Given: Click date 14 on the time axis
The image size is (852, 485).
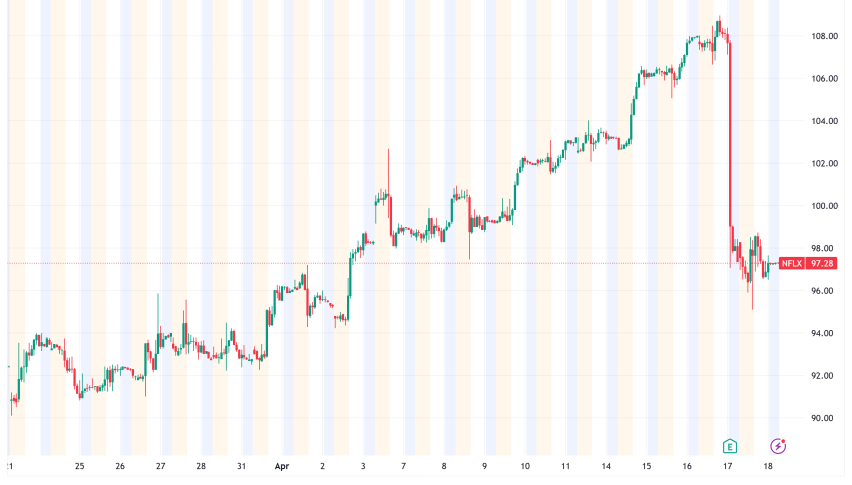Looking at the screenshot, I should (606, 466).
